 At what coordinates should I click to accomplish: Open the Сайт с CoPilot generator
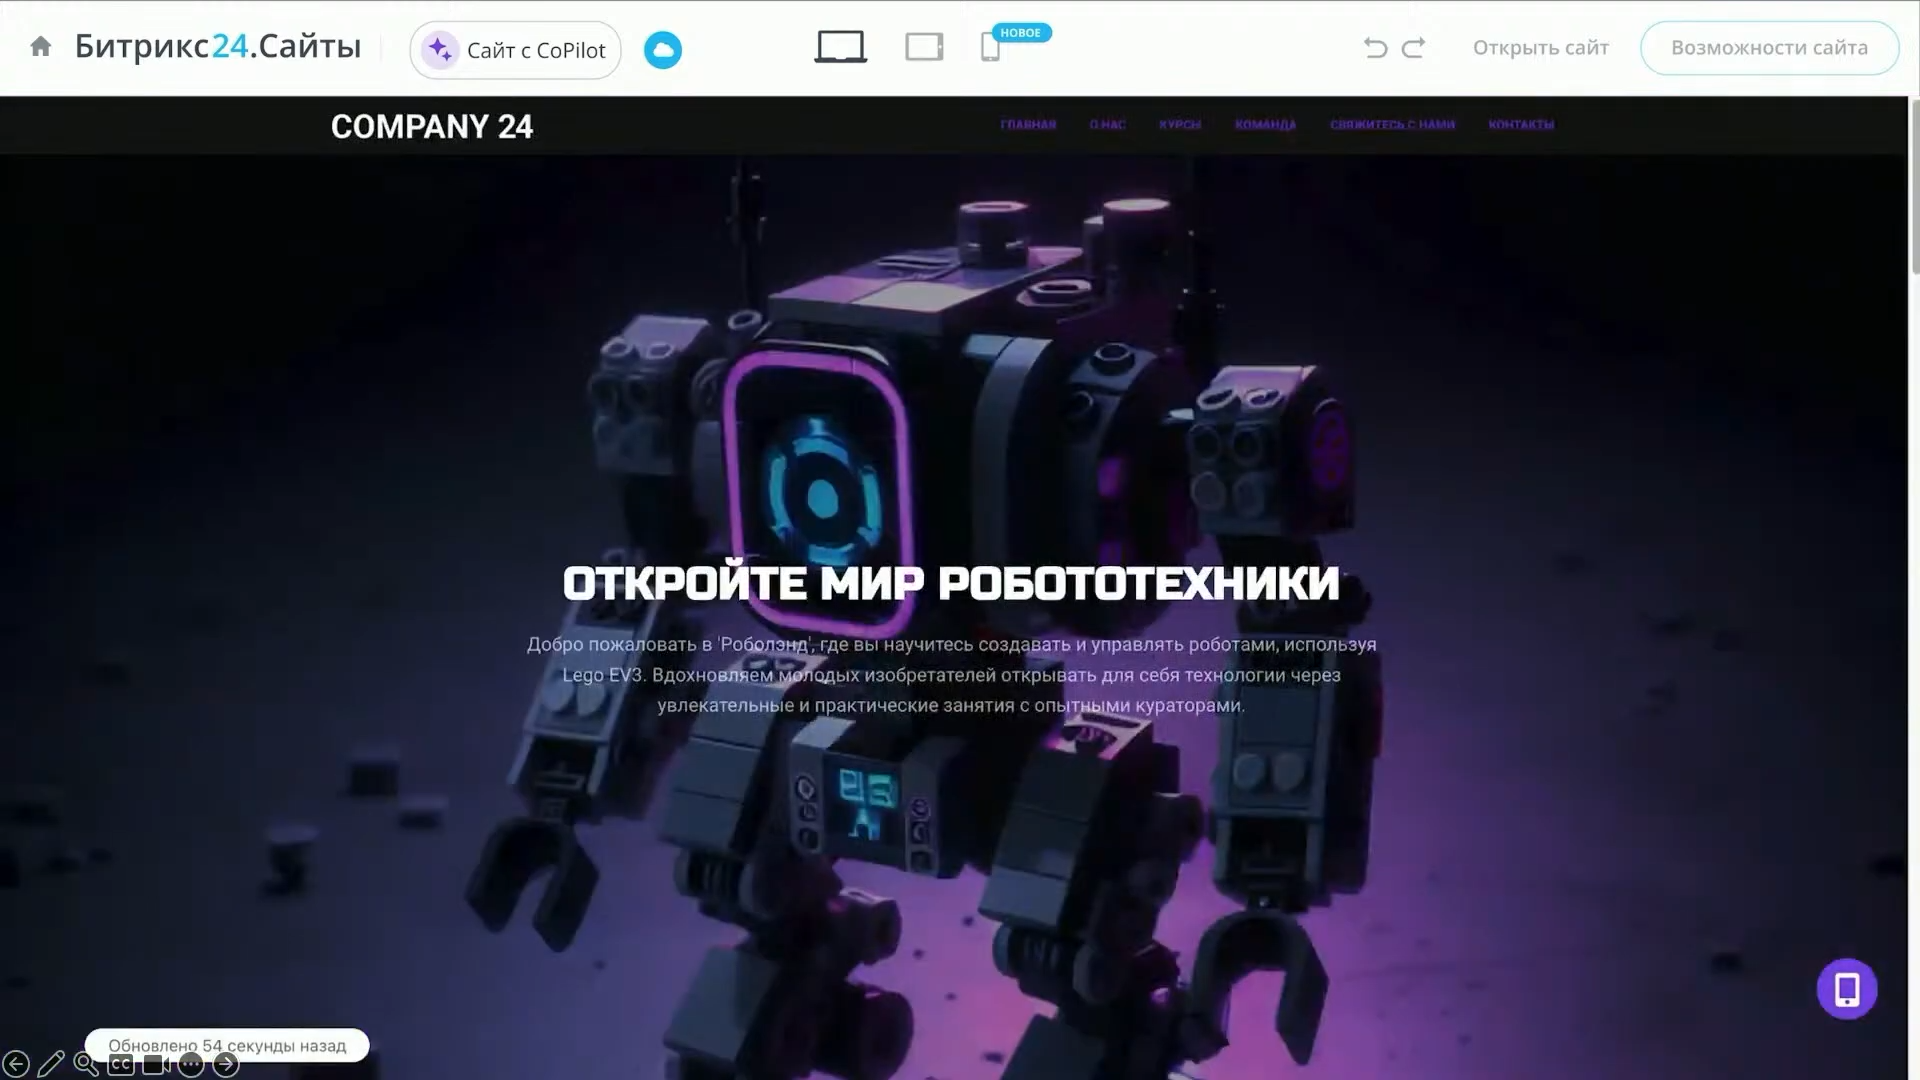[515, 50]
